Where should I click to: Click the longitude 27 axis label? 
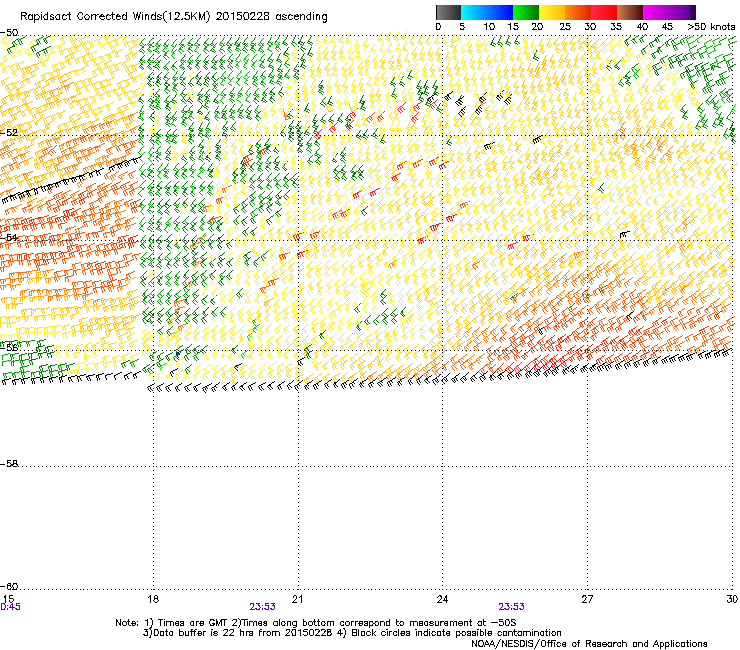click(587, 599)
